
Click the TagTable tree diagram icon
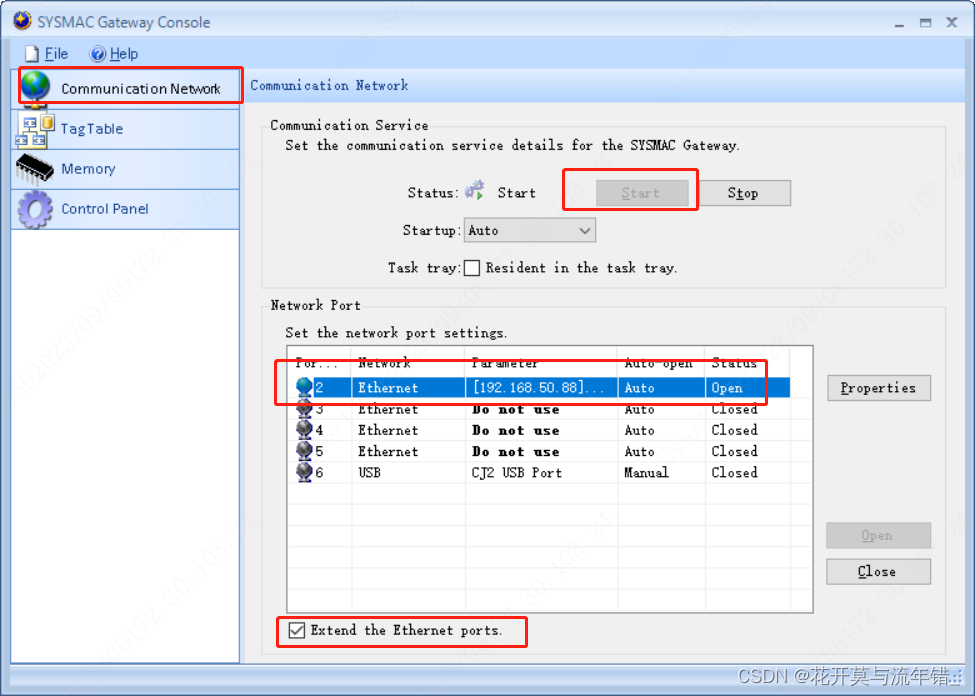pyautogui.click(x=35, y=130)
